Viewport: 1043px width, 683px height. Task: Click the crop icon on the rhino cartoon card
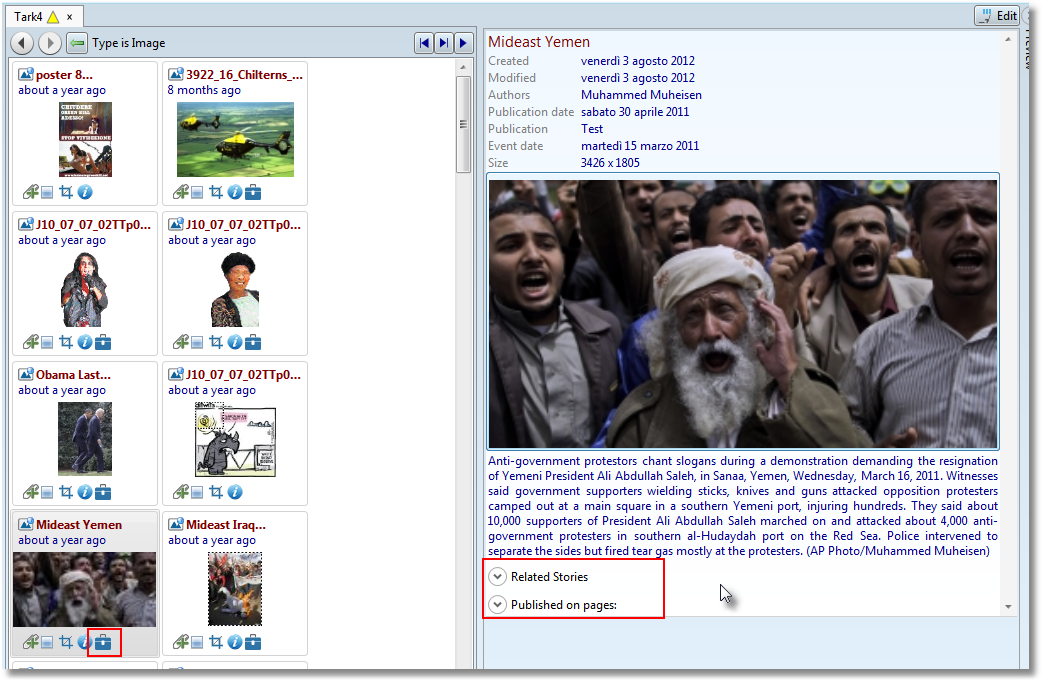216,492
